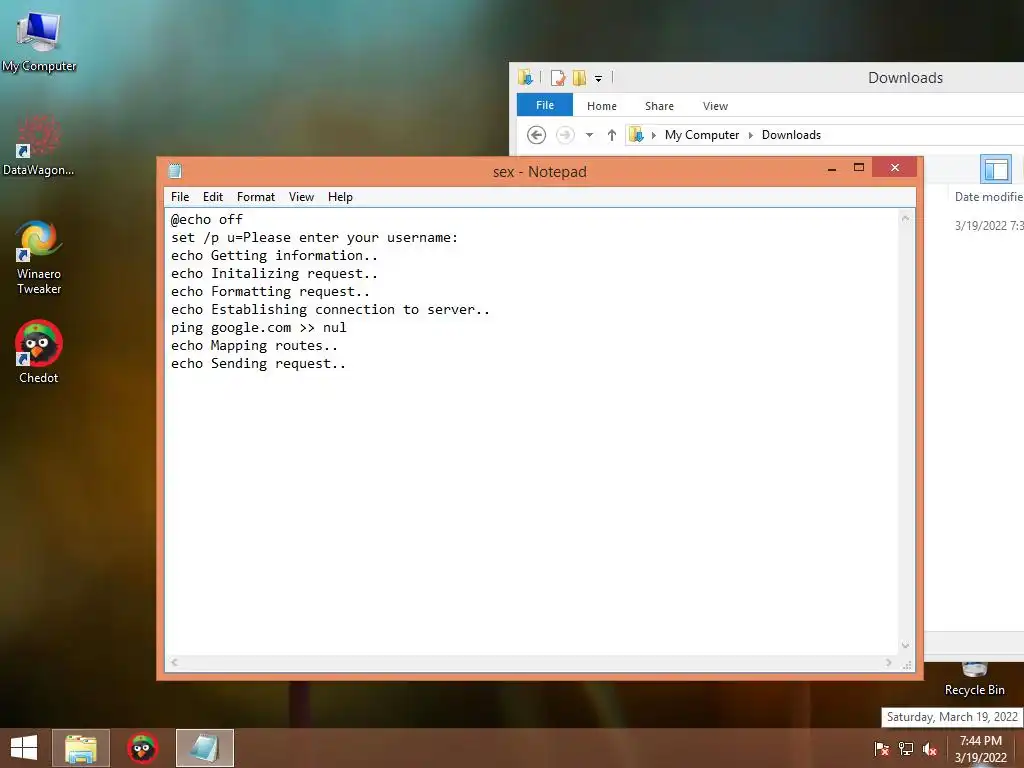Click Properties icon in Explorer quick access toolbar
Viewport: 1024px width, 768px height.
coord(558,78)
